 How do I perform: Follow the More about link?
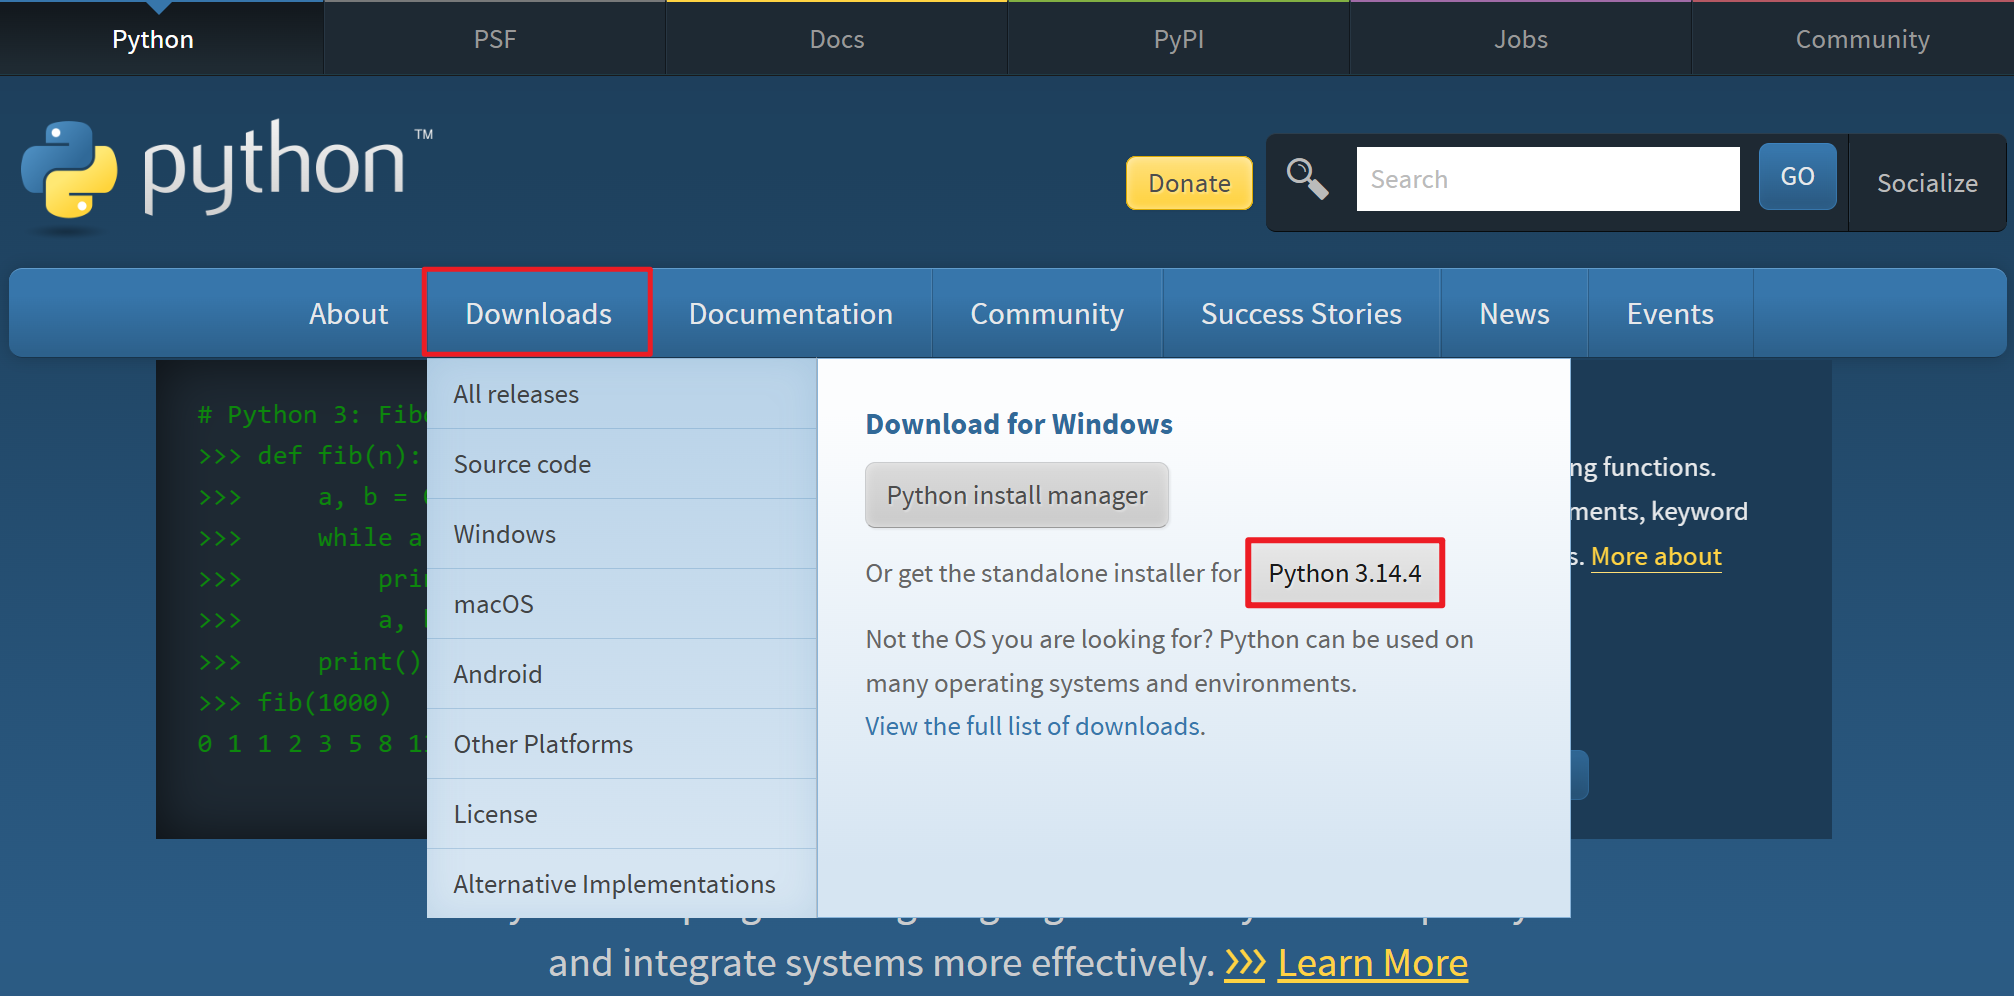point(1656,556)
